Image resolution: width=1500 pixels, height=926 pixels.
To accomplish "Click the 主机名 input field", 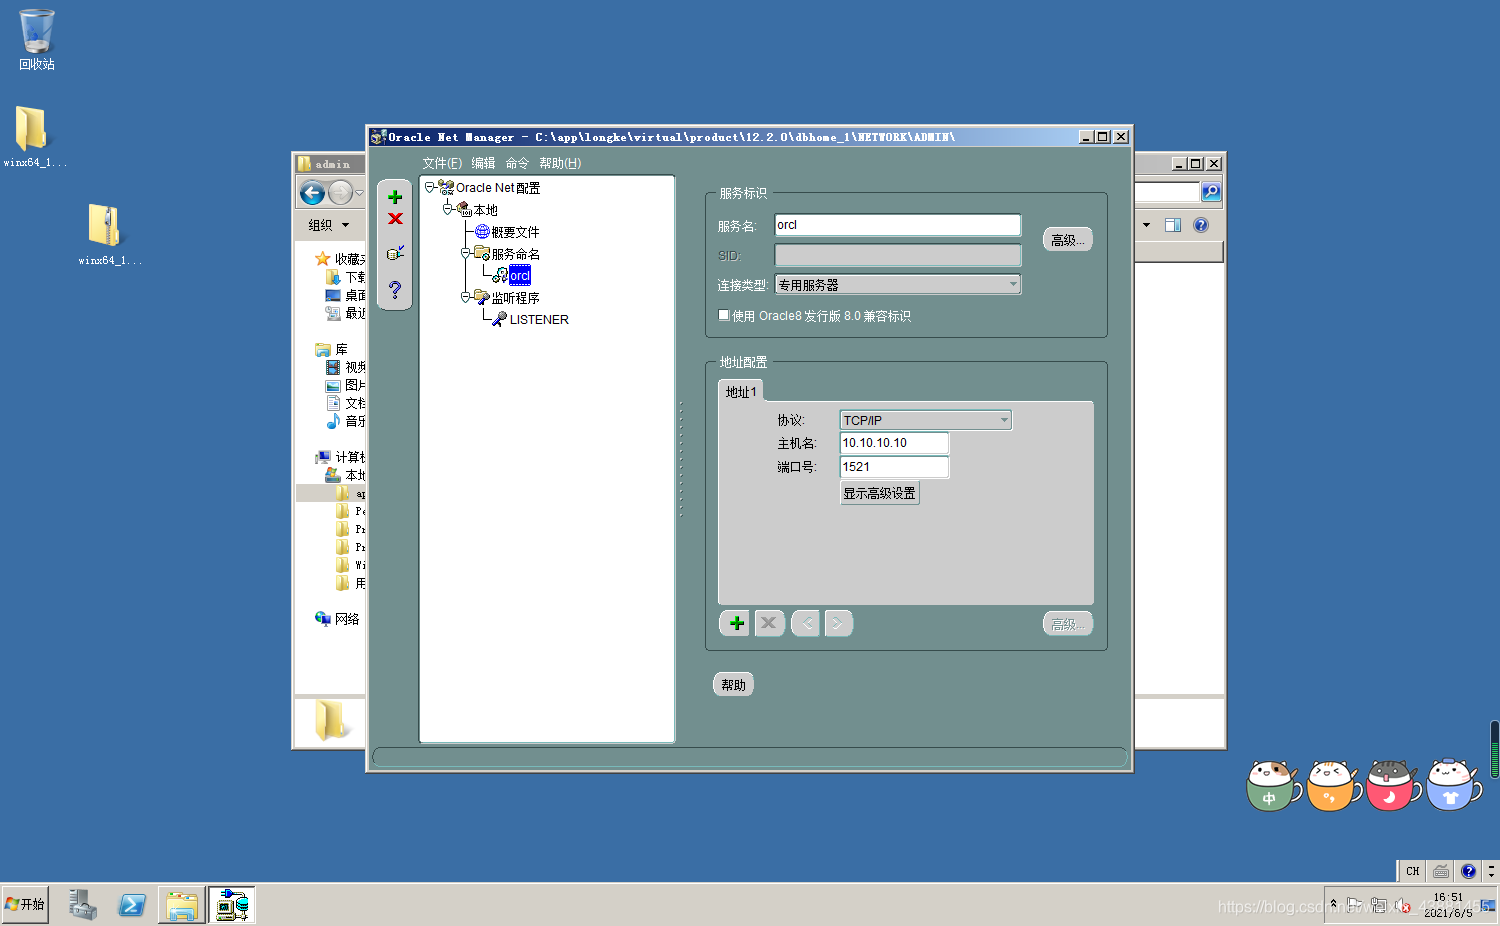I will (x=894, y=443).
